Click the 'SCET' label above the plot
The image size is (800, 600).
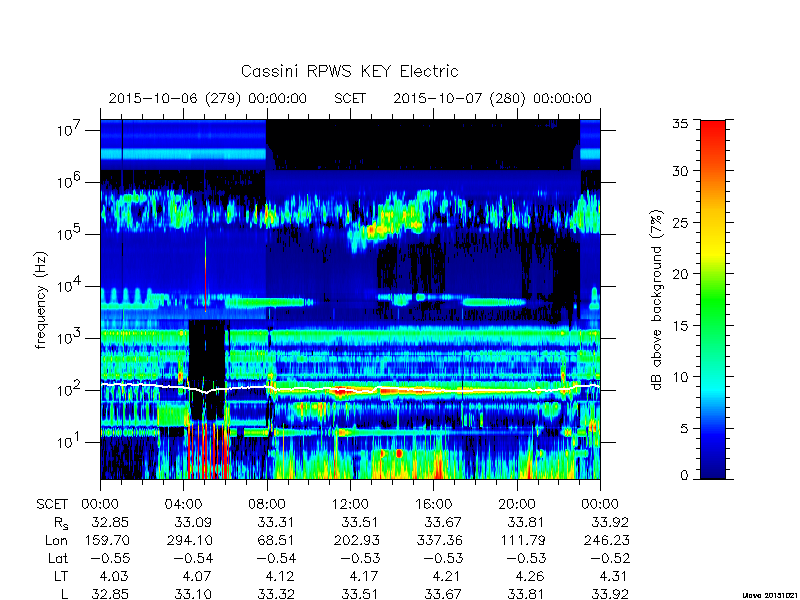point(349,98)
